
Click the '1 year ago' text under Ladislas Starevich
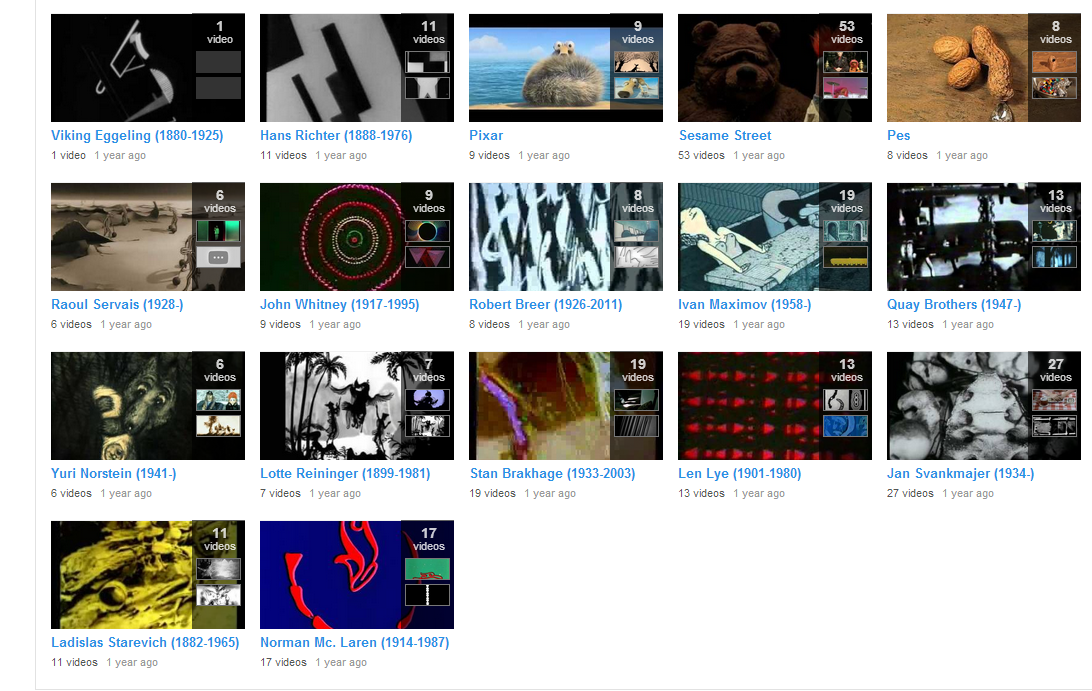(132, 662)
